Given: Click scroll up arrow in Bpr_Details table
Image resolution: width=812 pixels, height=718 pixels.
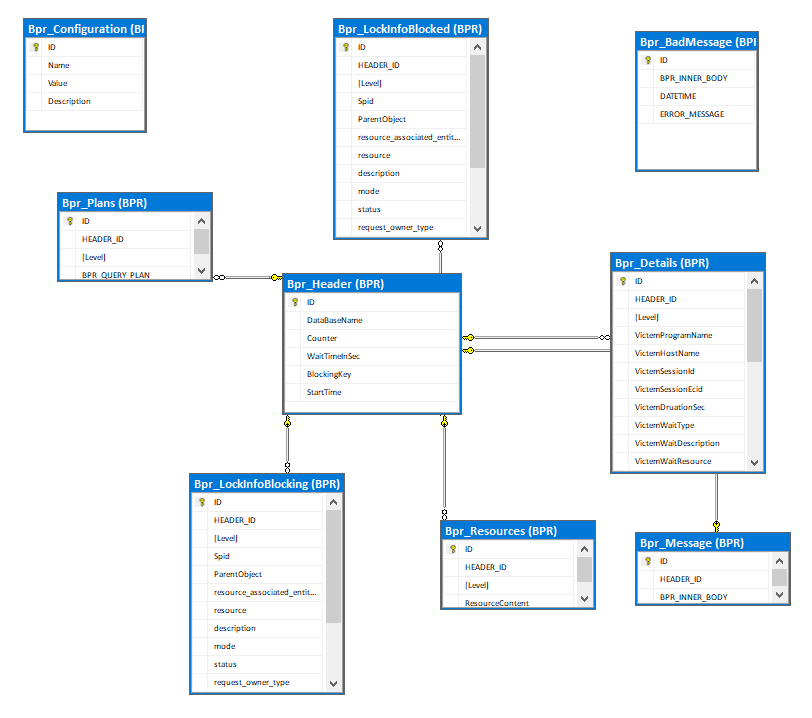Looking at the screenshot, I should tap(755, 281).
